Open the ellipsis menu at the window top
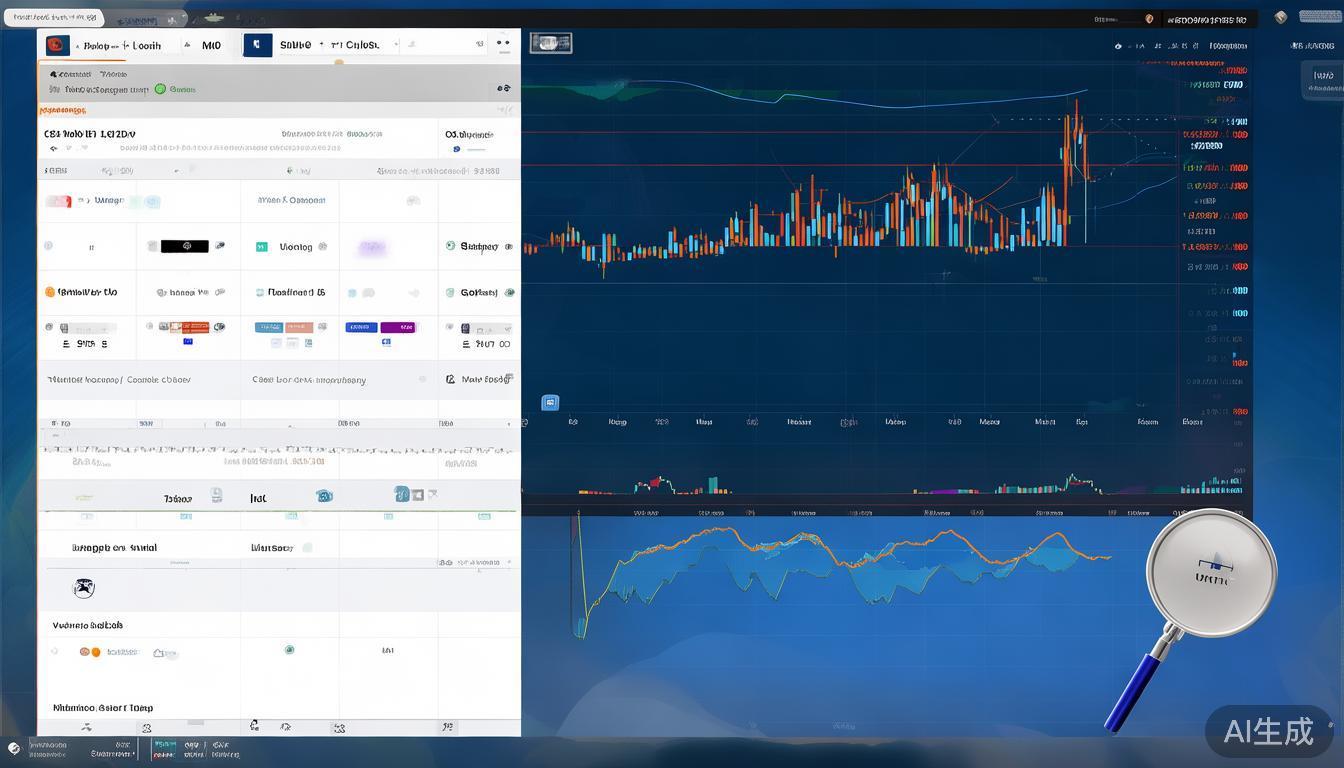 click(x=503, y=42)
